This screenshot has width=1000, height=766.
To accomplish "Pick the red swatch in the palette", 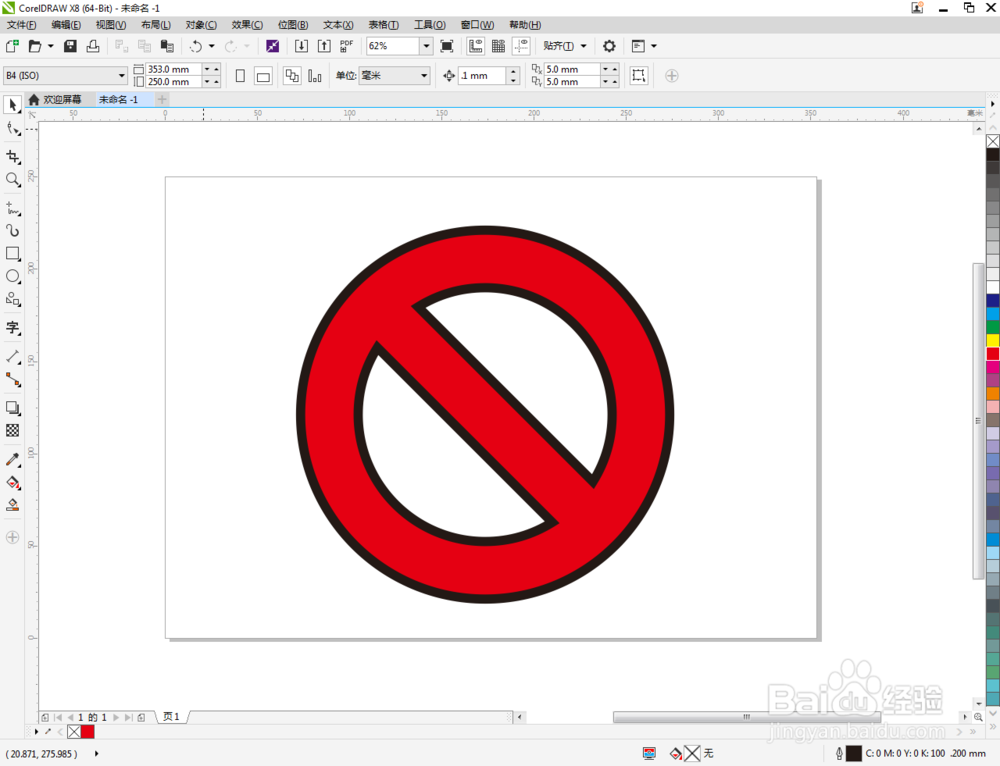I will coord(993,354).
